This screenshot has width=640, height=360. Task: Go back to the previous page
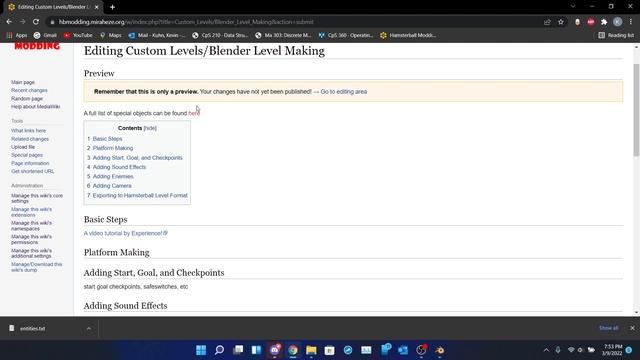click(9, 22)
